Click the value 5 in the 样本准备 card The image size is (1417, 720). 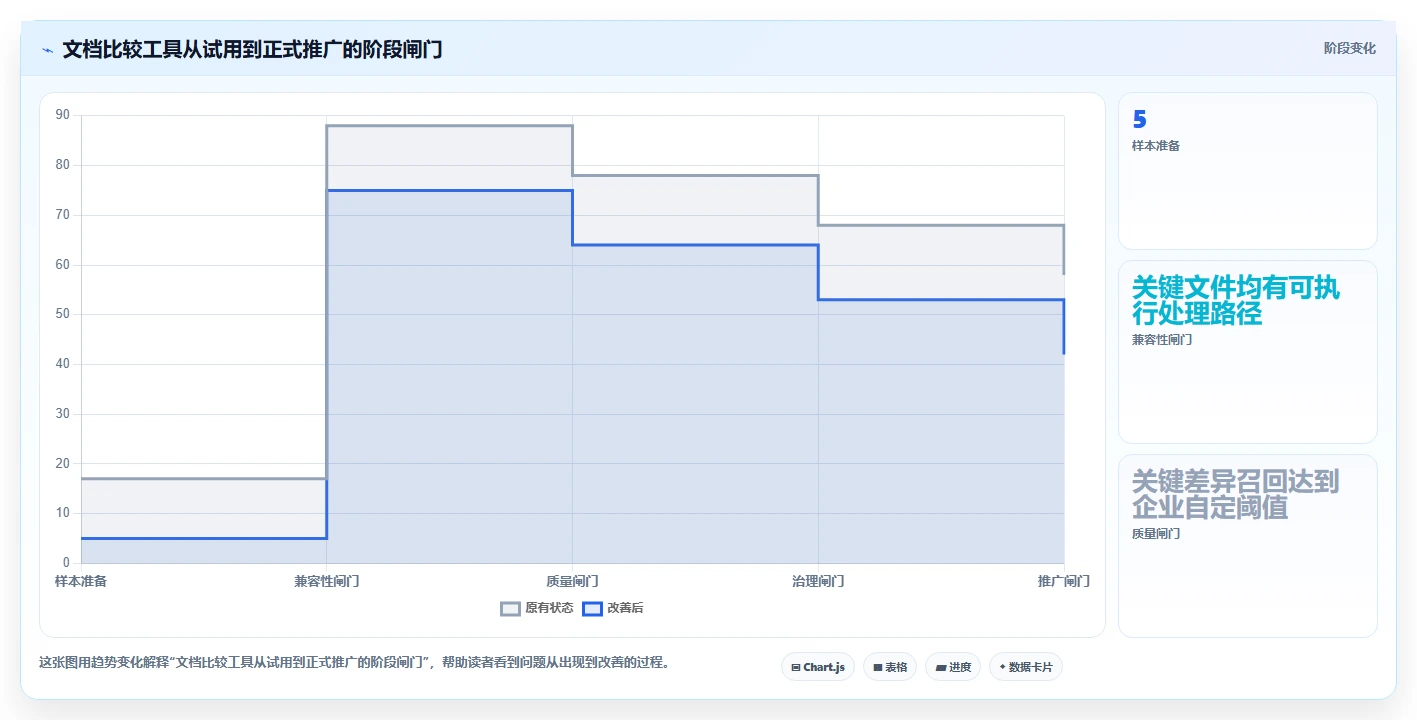coord(1139,119)
